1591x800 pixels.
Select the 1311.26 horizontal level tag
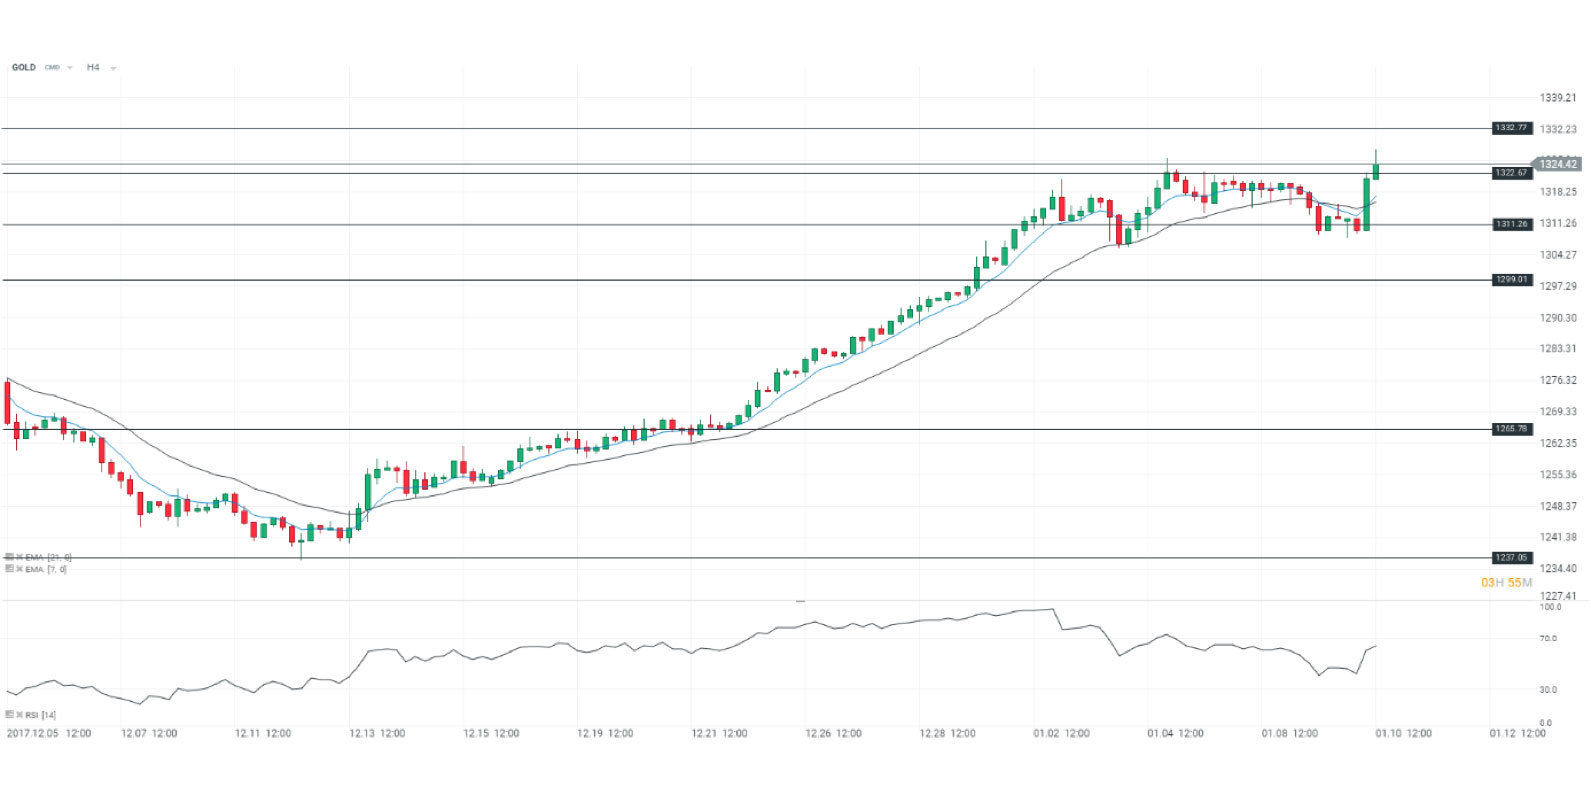click(1511, 224)
